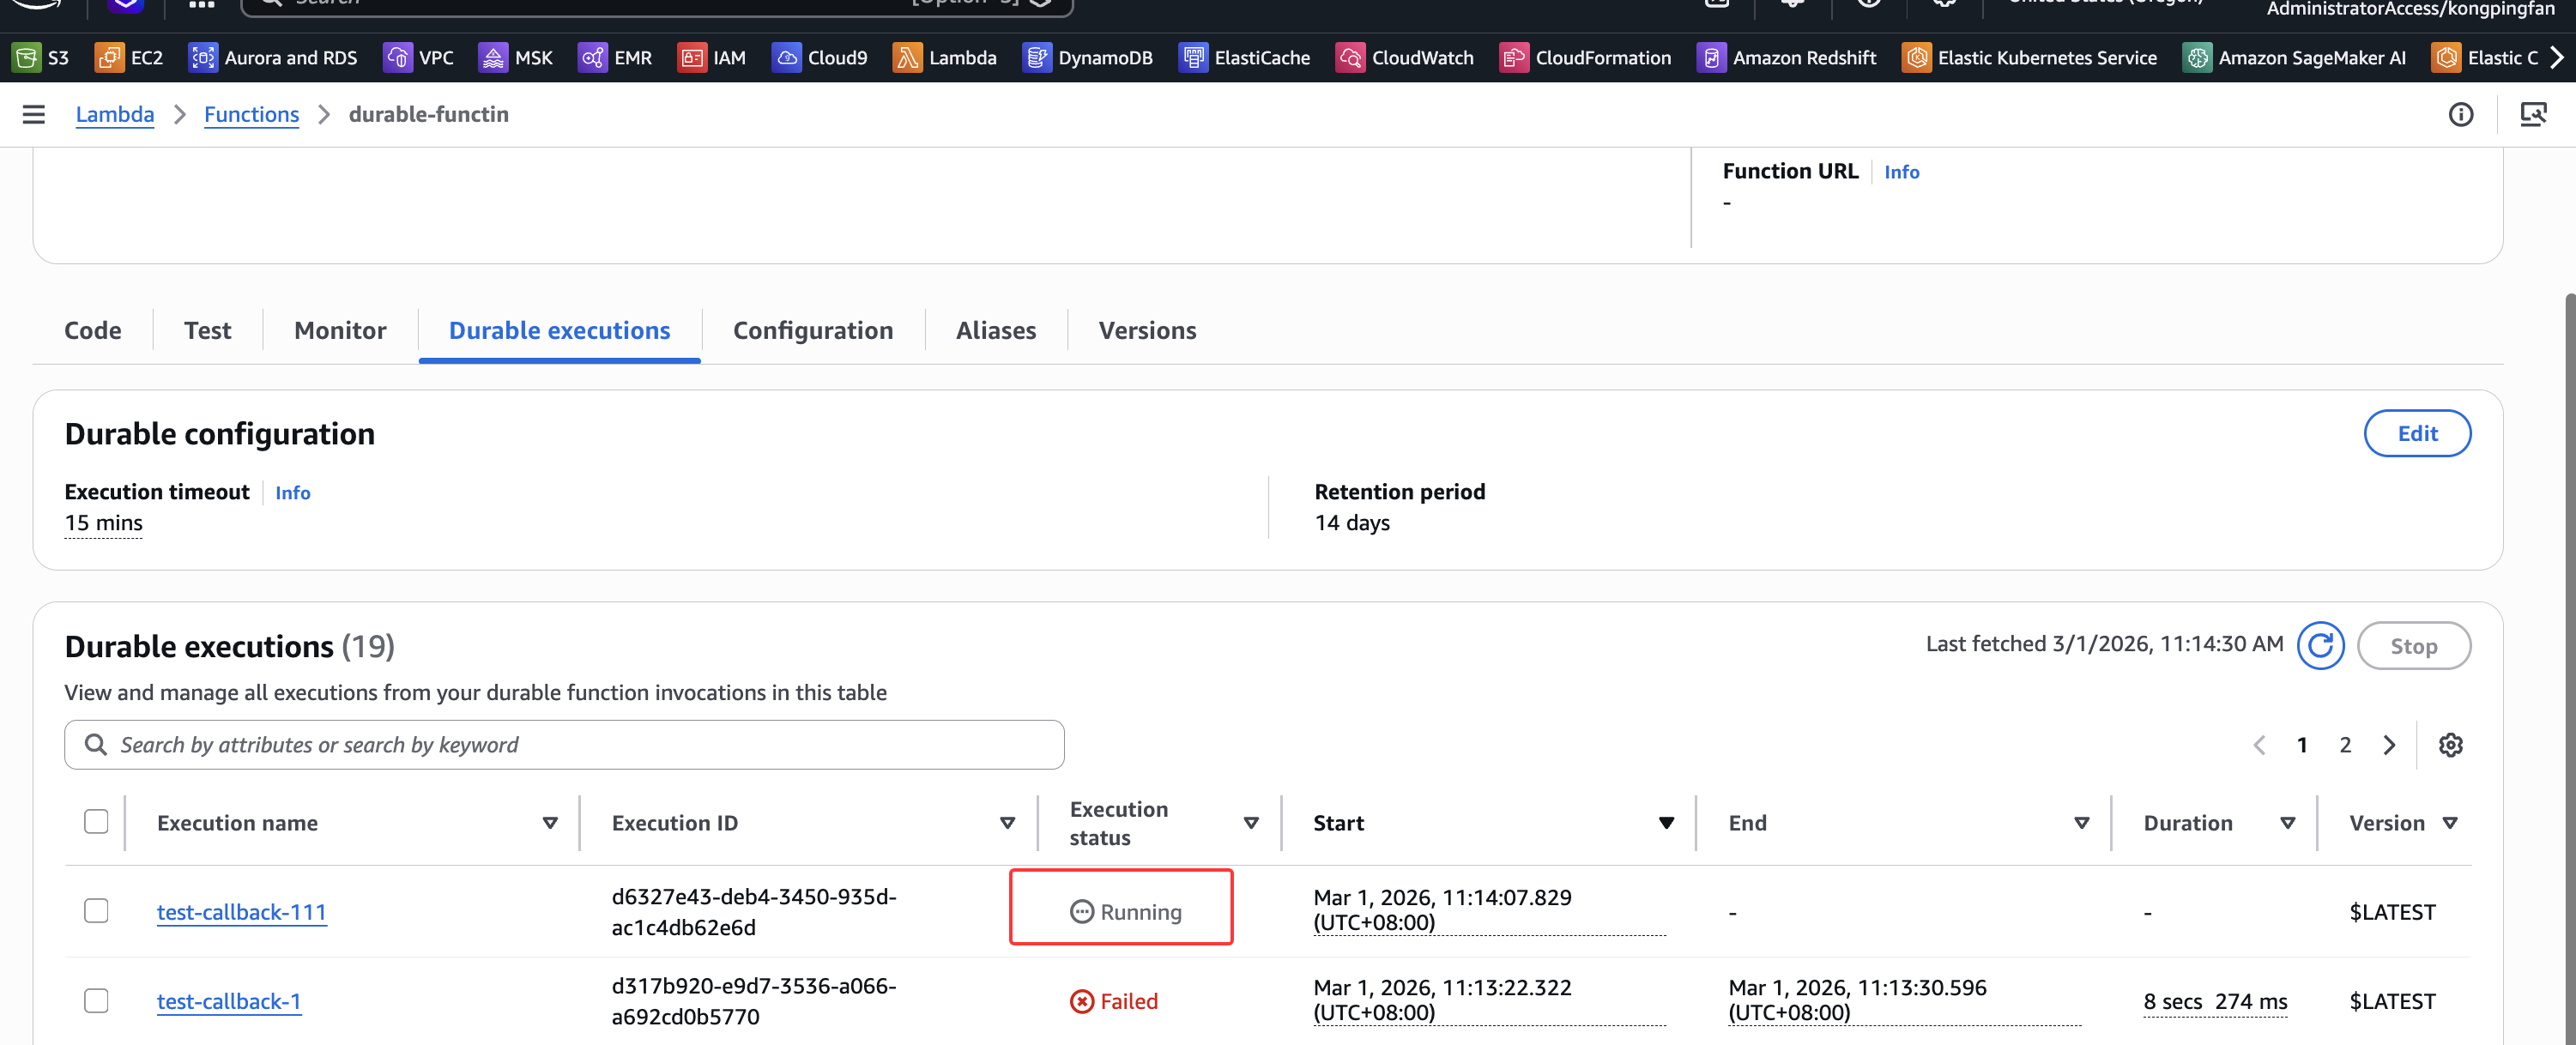Switch to the Configuration tab
Viewport: 2576px width, 1045px height.
click(x=812, y=331)
